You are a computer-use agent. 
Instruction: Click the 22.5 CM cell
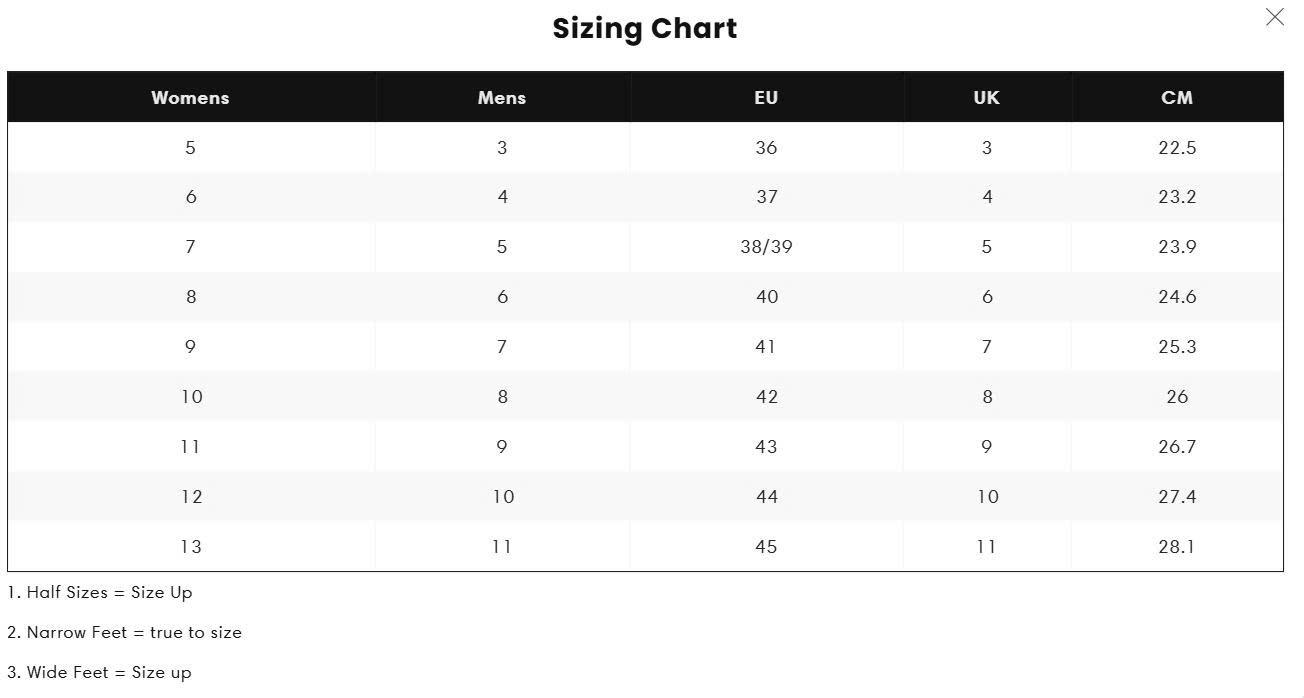(1177, 148)
